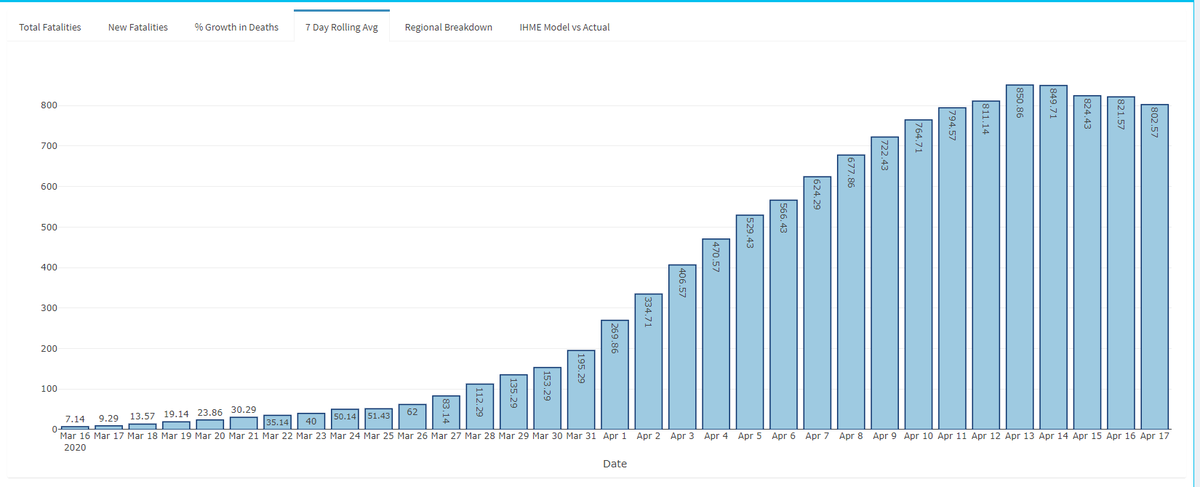Click the Apr 13 bar labeled 850.86
The height and width of the screenshot is (487, 1200).
(1019, 257)
